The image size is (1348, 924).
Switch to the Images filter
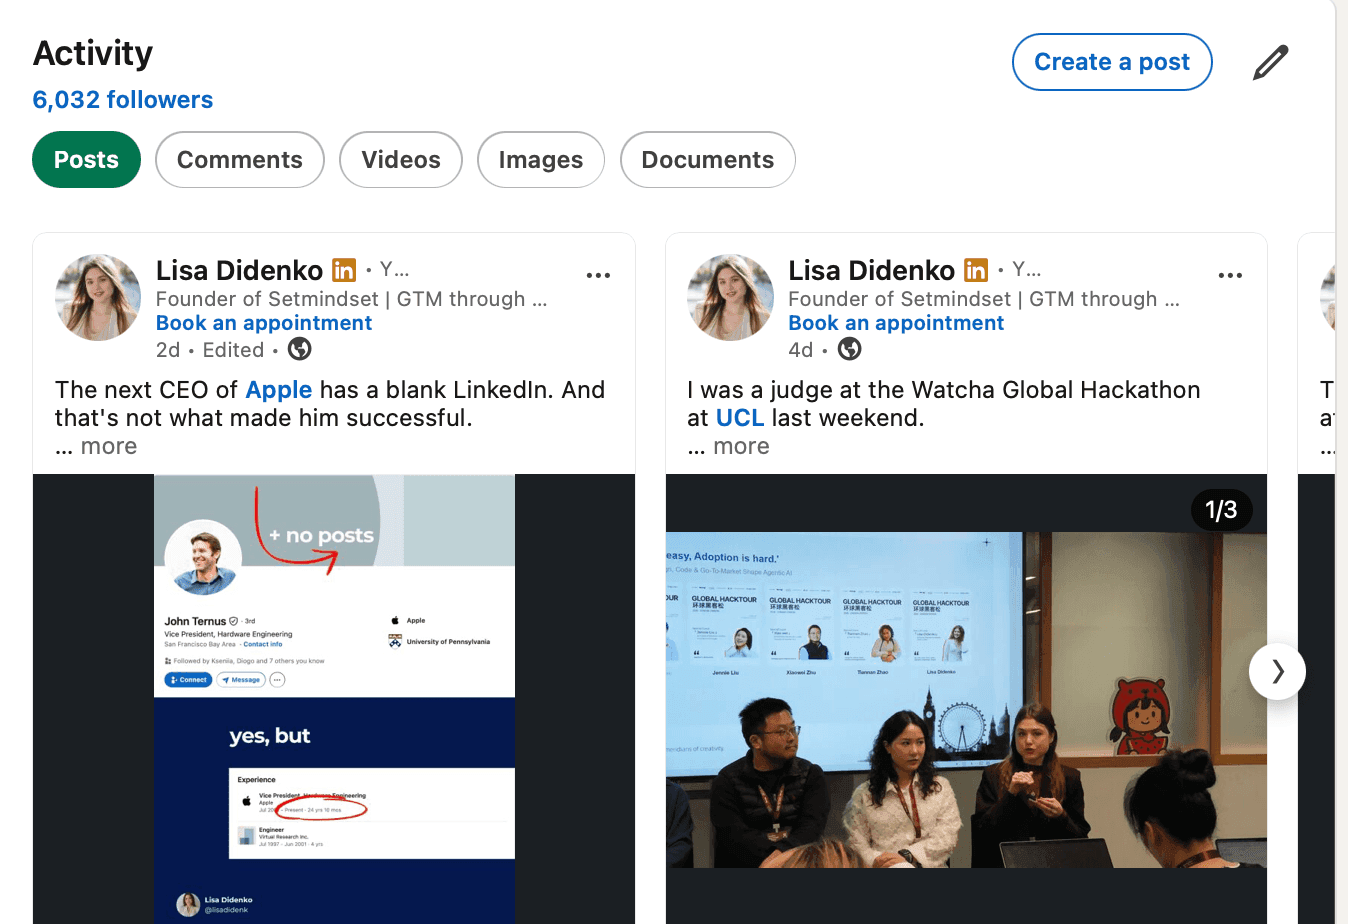[541, 160]
